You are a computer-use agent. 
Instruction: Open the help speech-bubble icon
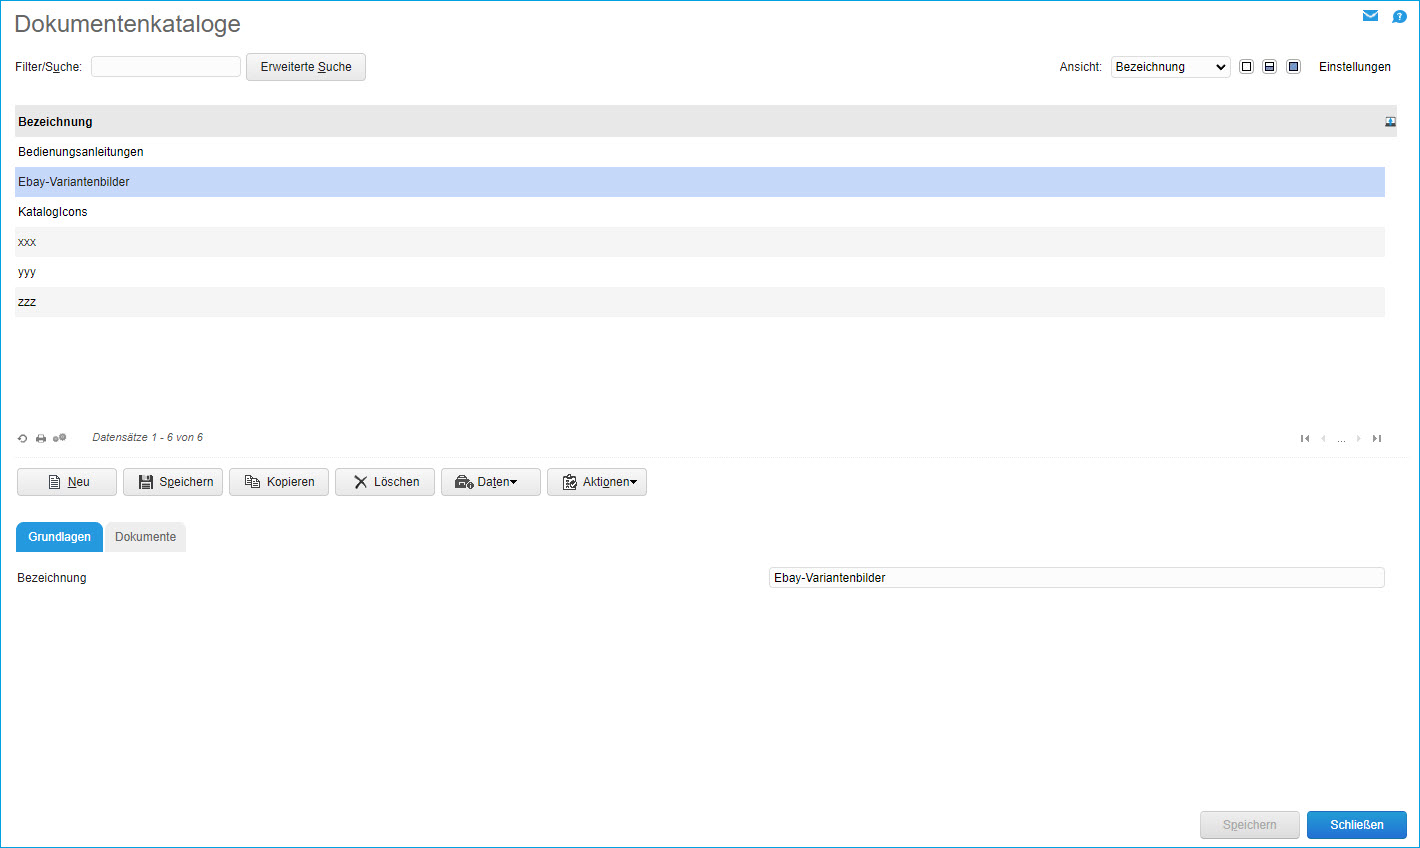[1399, 16]
